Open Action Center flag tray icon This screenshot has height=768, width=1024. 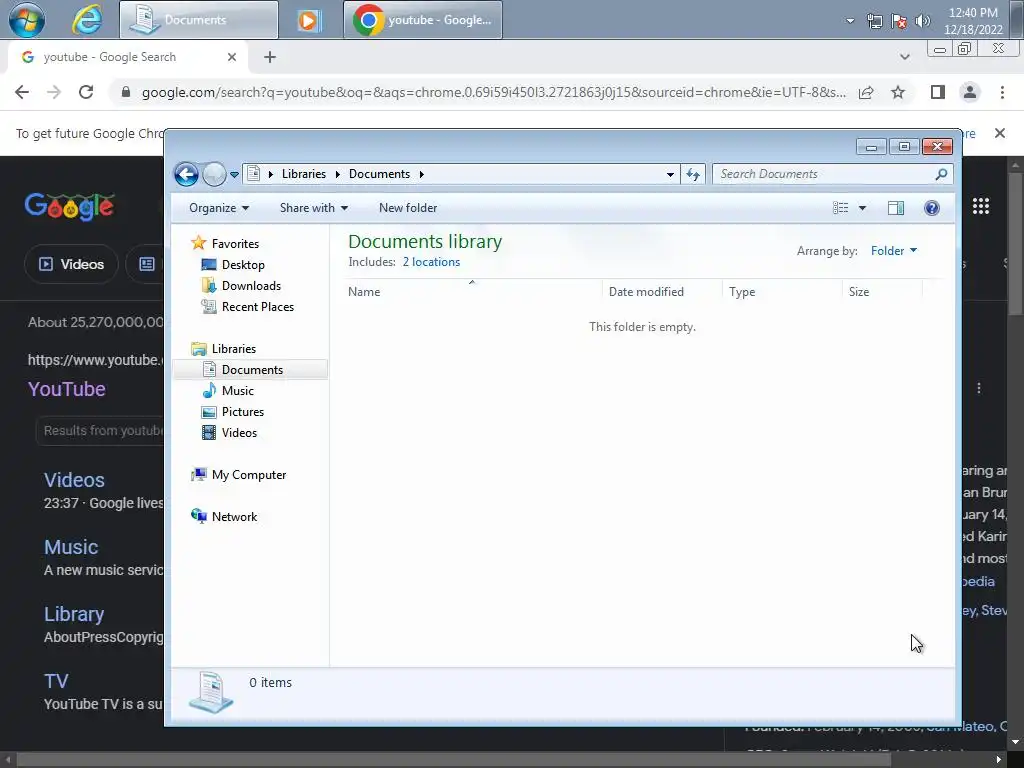(899, 21)
